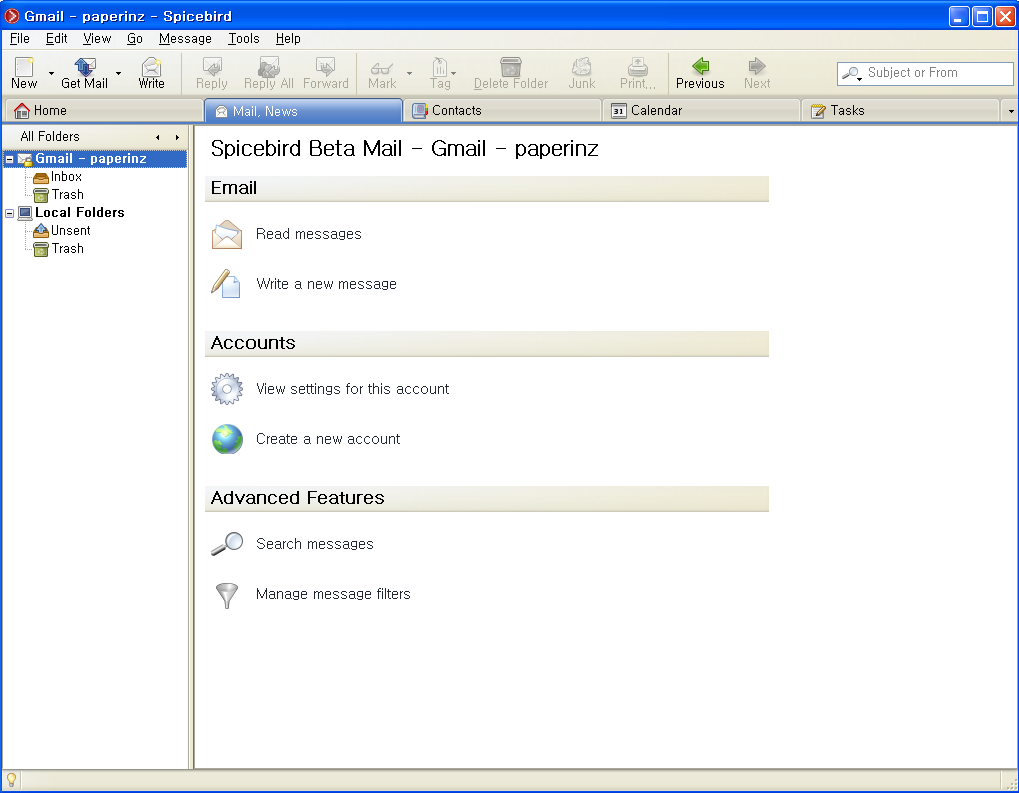This screenshot has height=793, width=1019.
Task: Click the Tag toolbar icon
Action: pos(439,66)
